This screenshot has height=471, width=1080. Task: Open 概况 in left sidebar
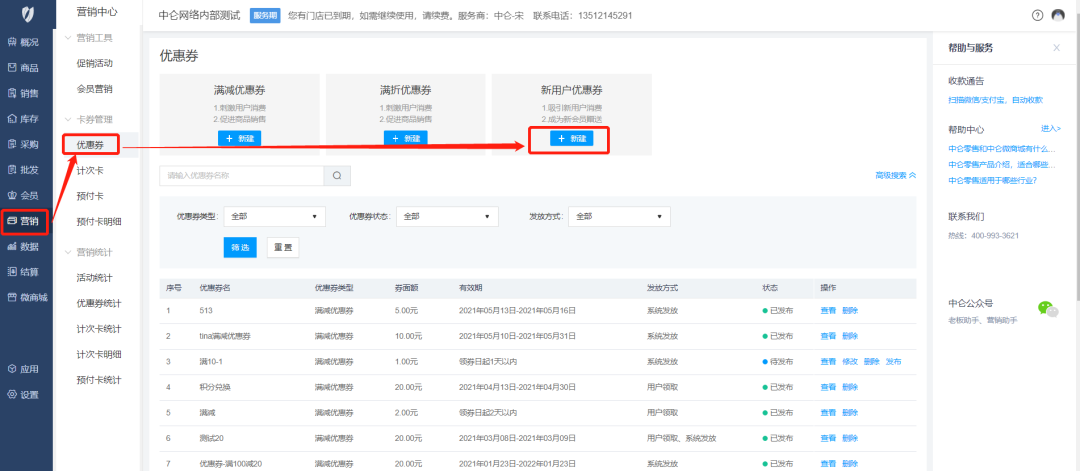click(23, 42)
